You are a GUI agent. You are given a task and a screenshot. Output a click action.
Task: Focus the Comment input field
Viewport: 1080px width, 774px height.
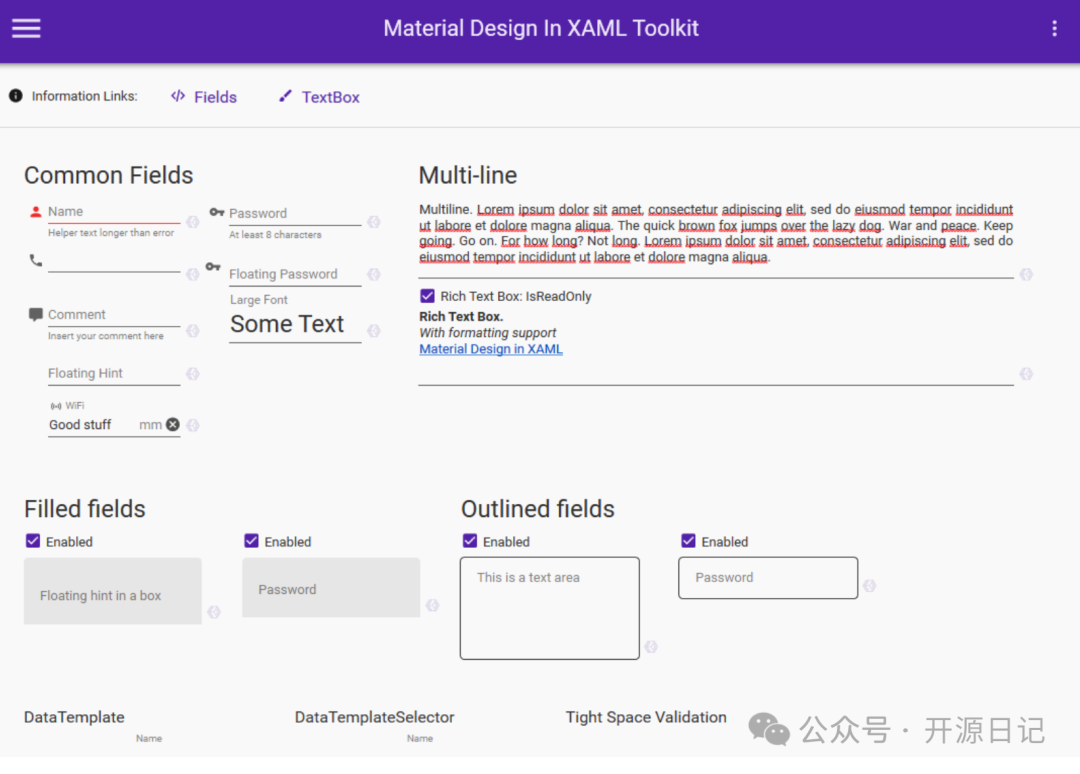(114, 315)
